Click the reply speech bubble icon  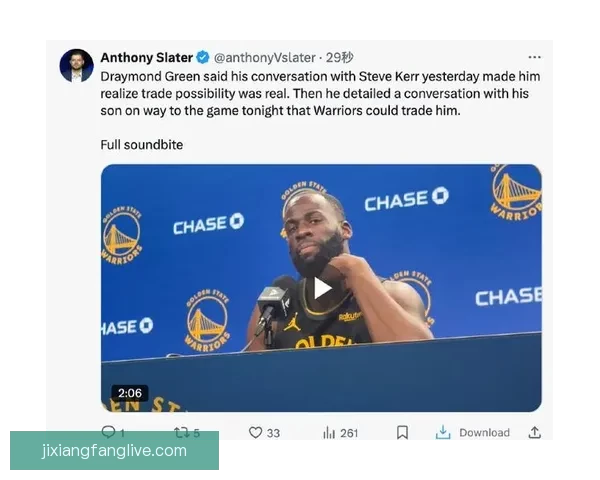tap(108, 429)
